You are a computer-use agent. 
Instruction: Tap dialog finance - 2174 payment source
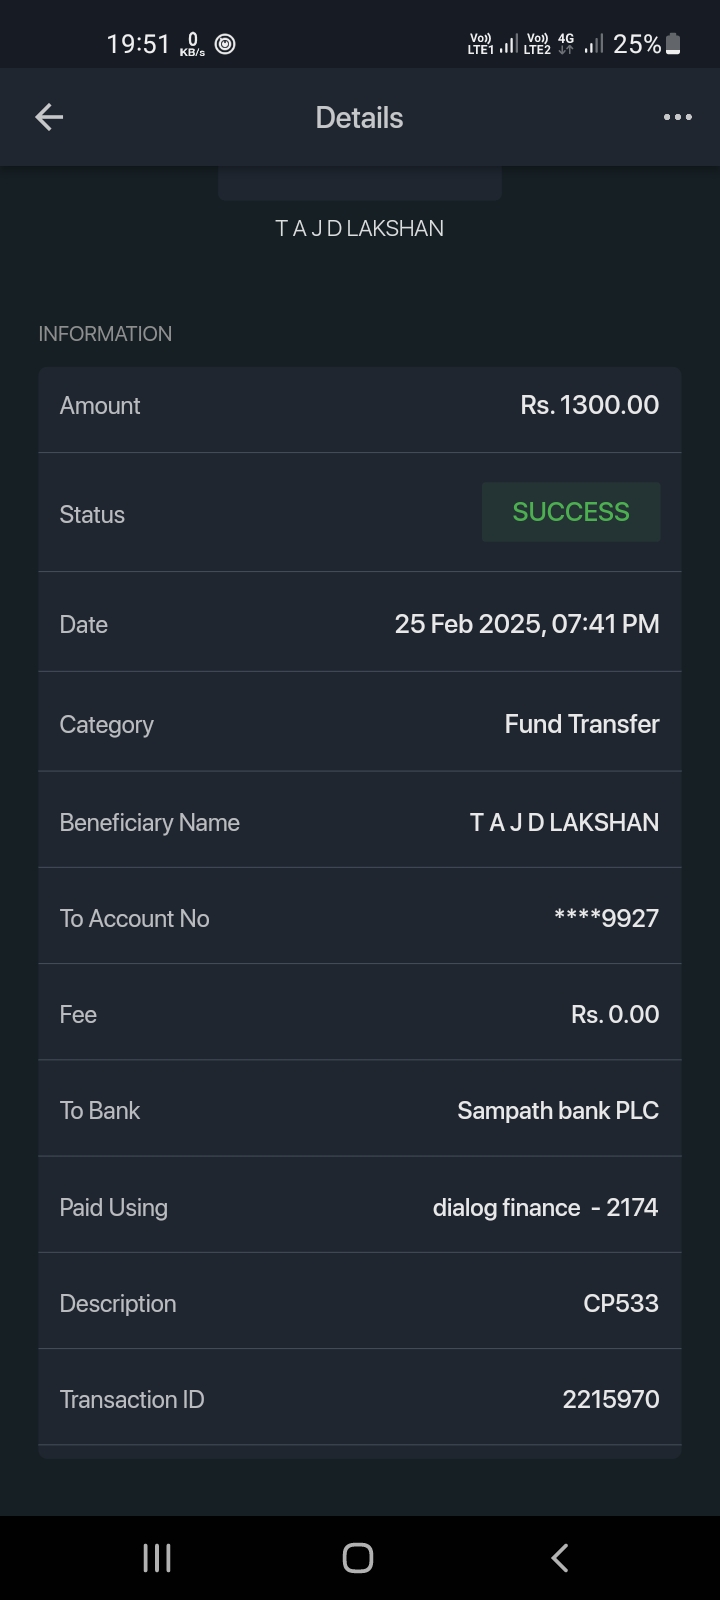[x=545, y=1207]
